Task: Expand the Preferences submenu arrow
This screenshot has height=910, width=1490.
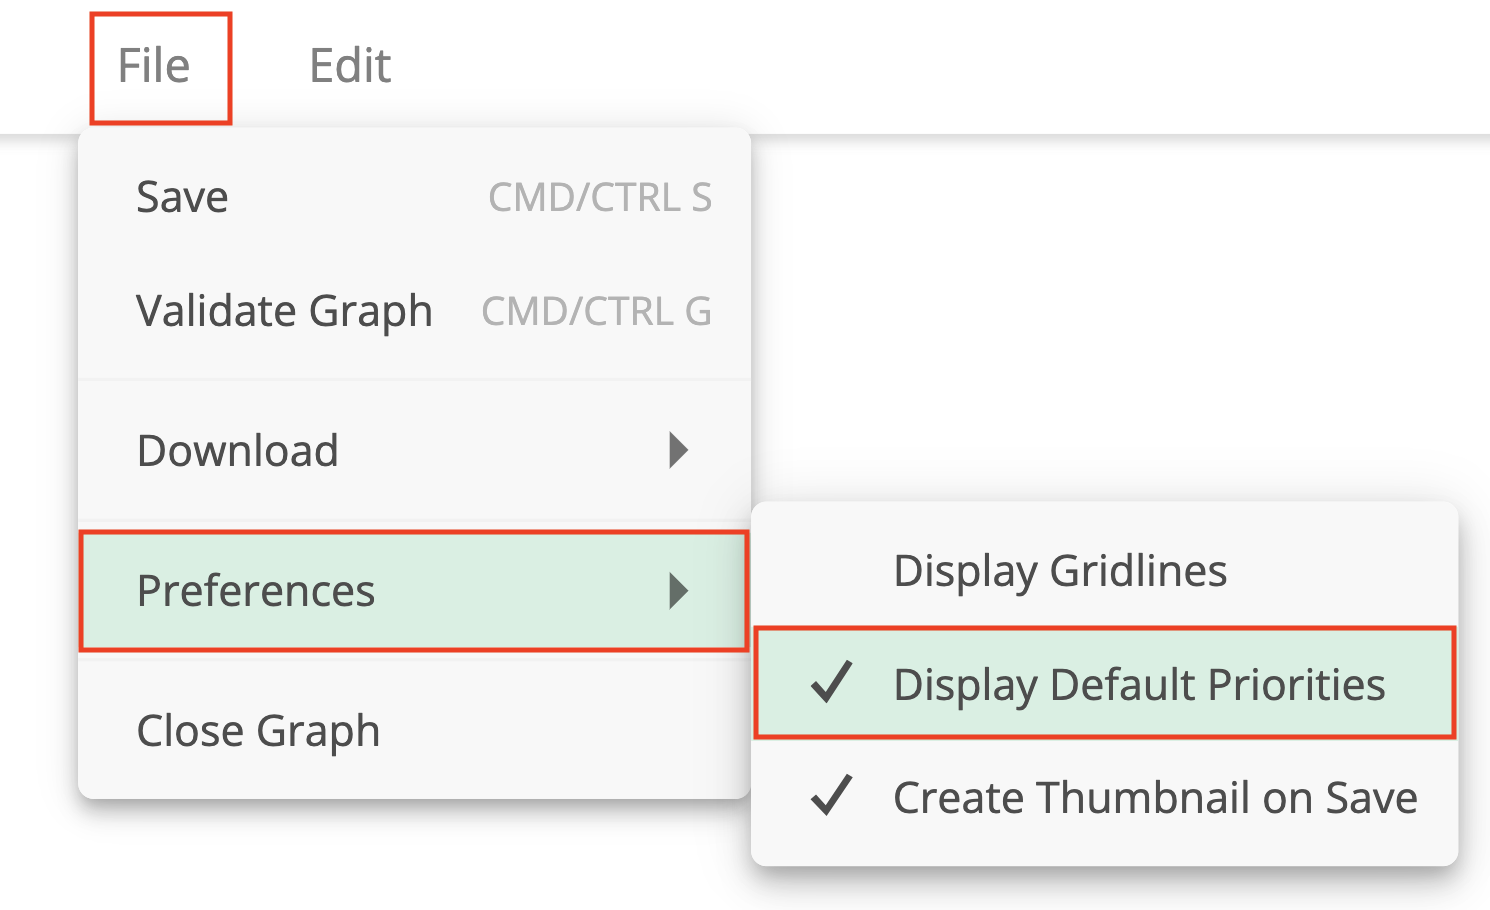Action: (679, 591)
